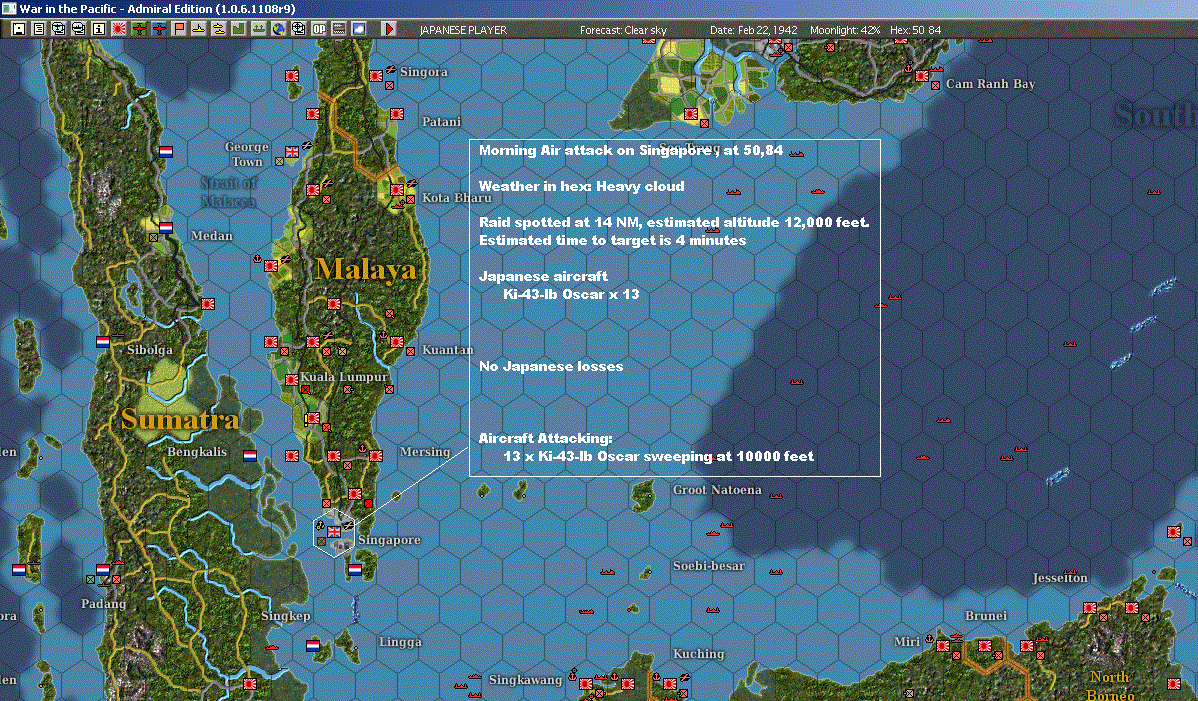Click the Brunei city label
Viewport: 1198px width, 701px height.
pyautogui.click(x=986, y=615)
